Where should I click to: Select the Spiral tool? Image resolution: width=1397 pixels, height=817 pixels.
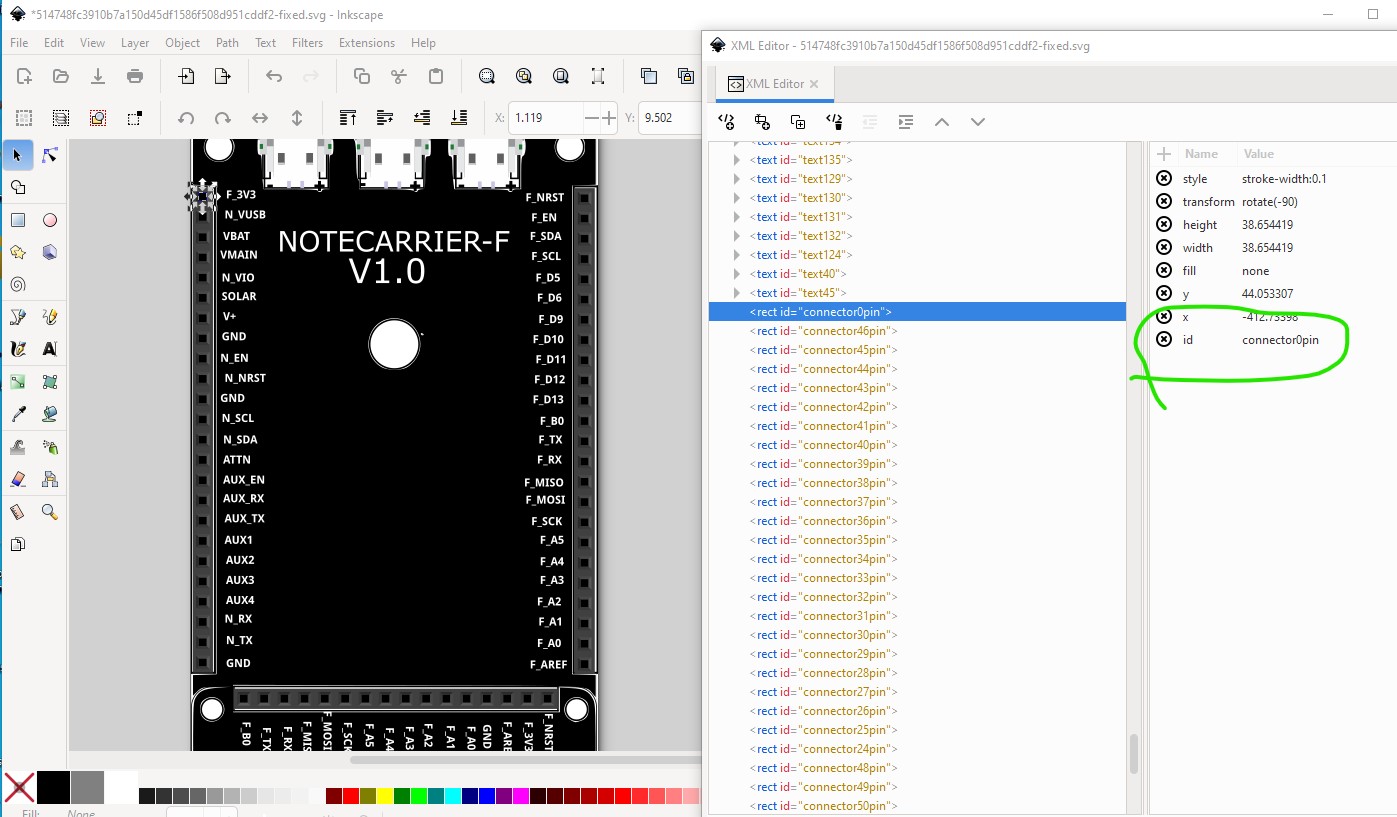tap(18, 284)
